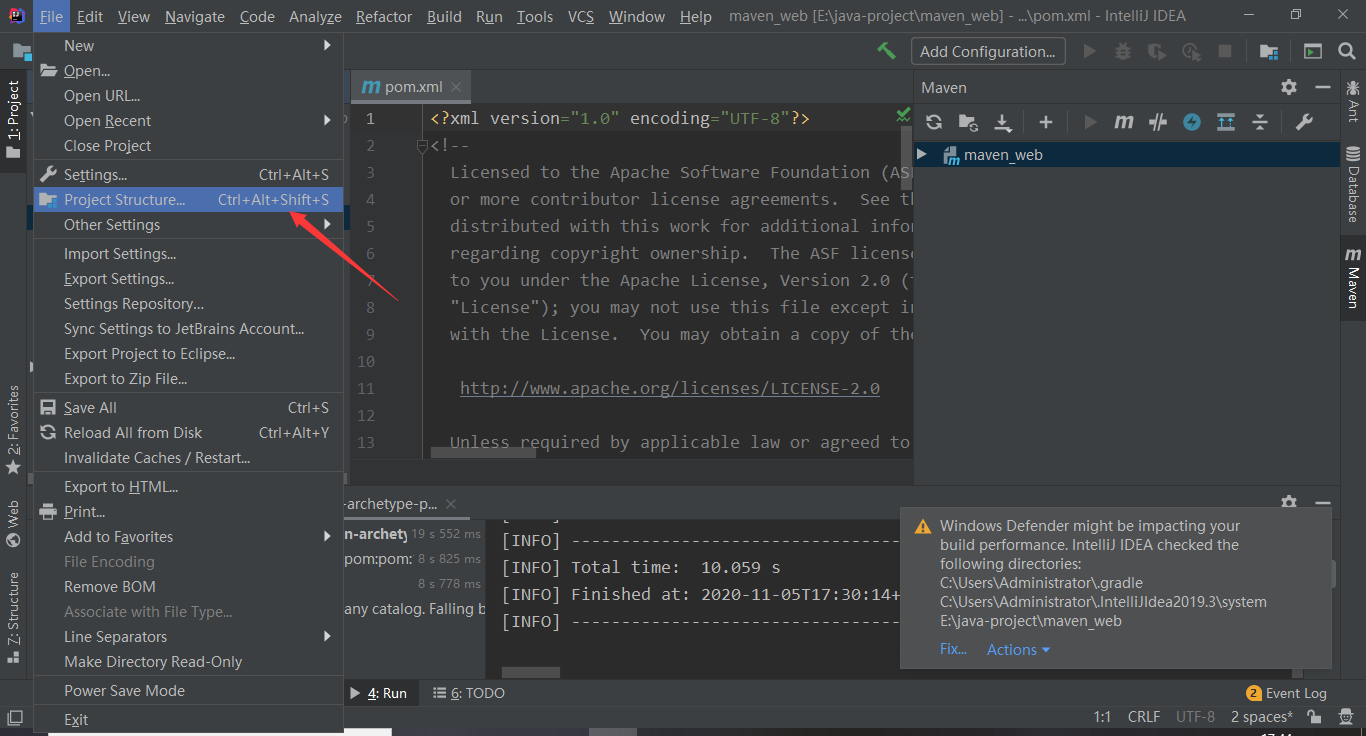This screenshot has height=736, width=1366.
Task: Change CRLF line separator in status bar
Action: [x=1143, y=717]
